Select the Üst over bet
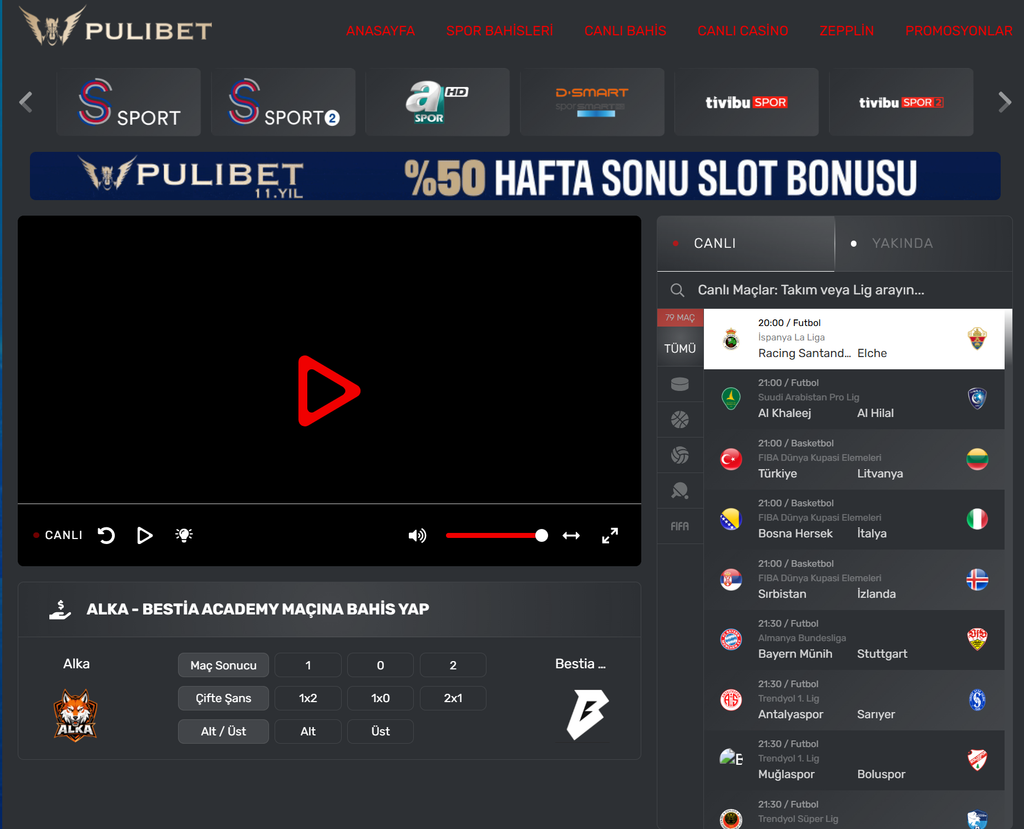This screenshot has width=1024, height=829. pos(381,732)
